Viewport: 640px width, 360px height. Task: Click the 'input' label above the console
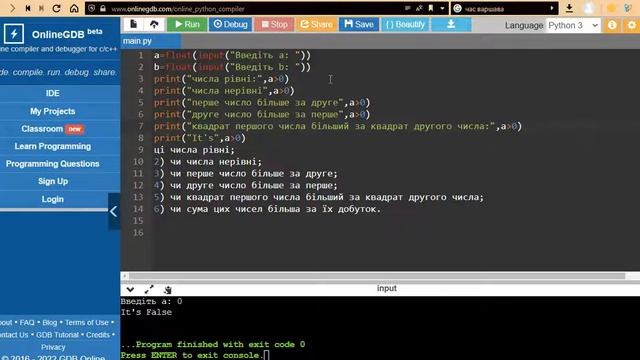[x=387, y=289]
